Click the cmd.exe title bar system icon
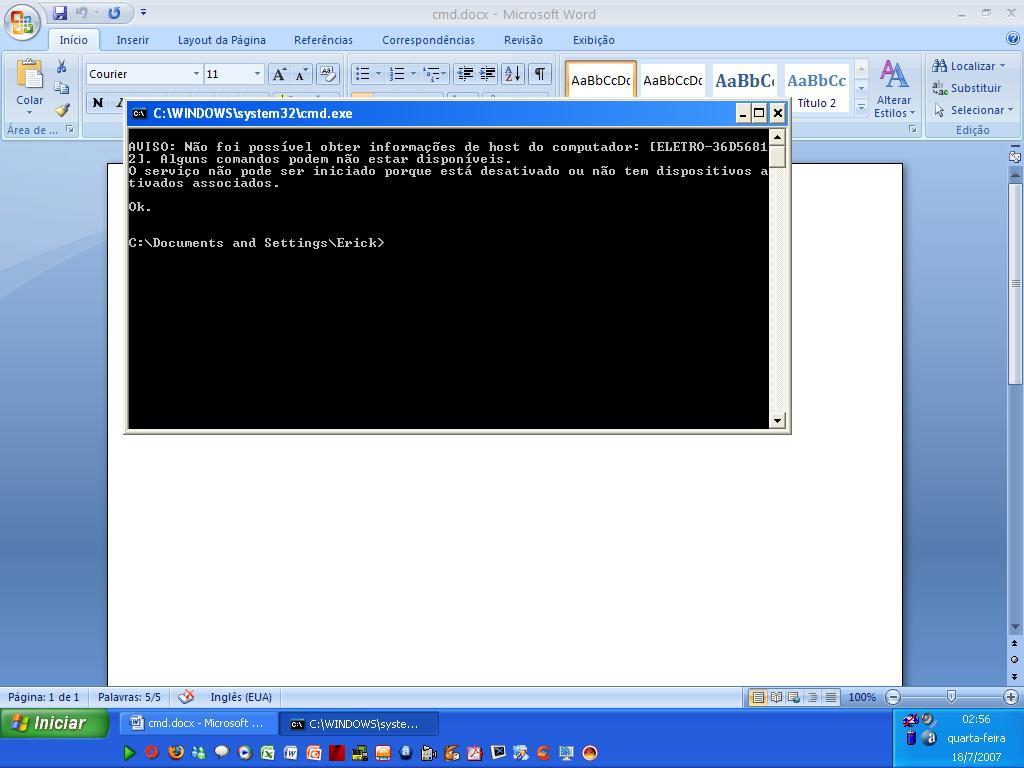Image resolution: width=1024 pixels, height=768 pixels. pyautogui.click(x=139, y=114)
